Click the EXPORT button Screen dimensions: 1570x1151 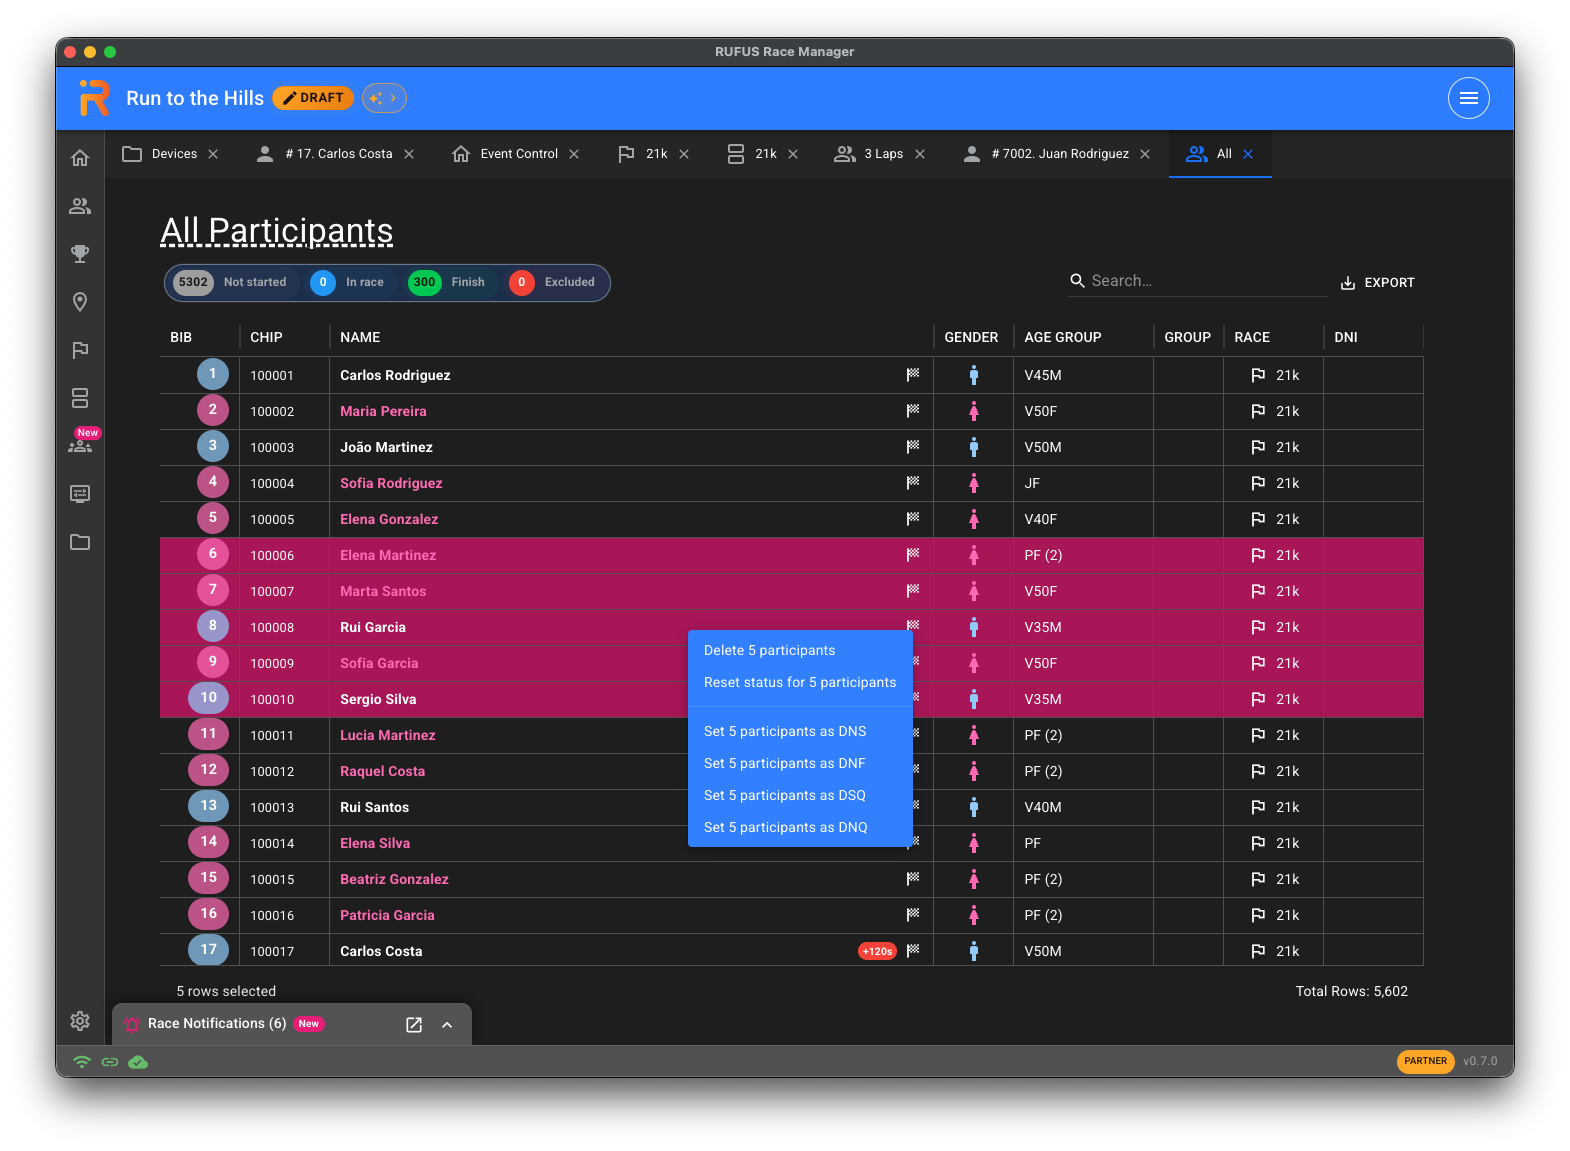coord(1377,283)
